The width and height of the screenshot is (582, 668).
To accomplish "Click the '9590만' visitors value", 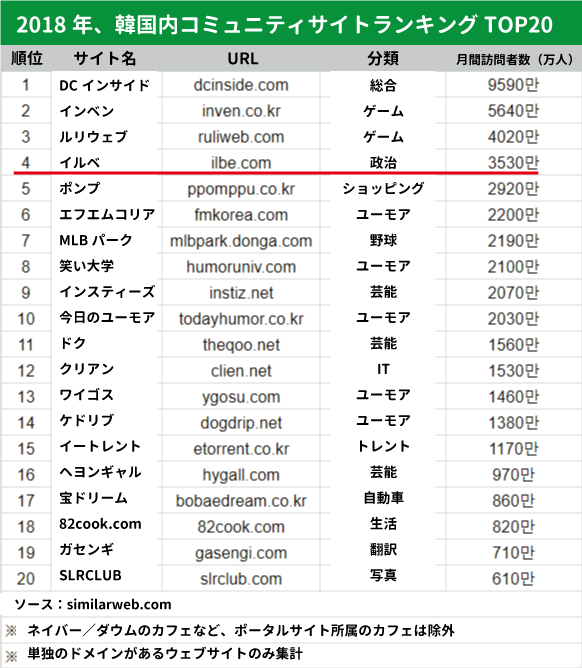I will (513, 85).
